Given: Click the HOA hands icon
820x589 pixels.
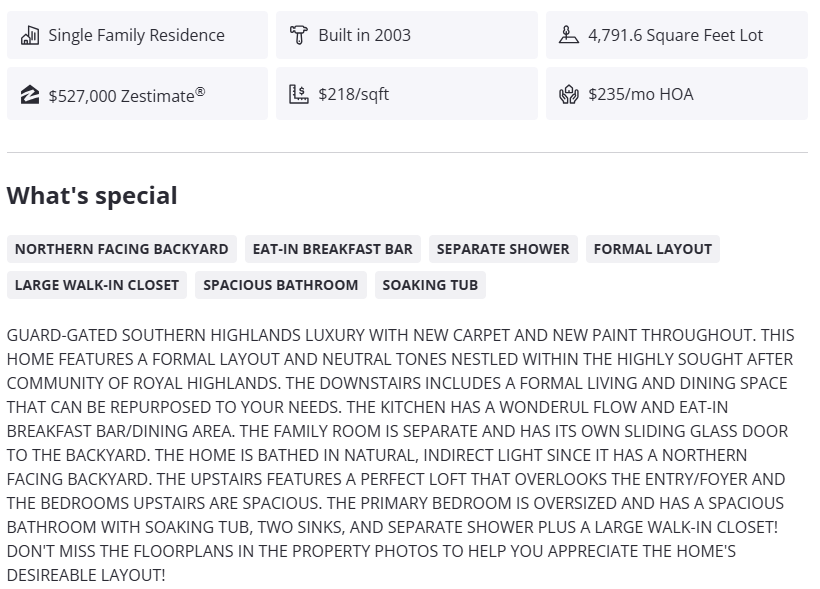Looking at the screenshot, I should pos(569,95).
